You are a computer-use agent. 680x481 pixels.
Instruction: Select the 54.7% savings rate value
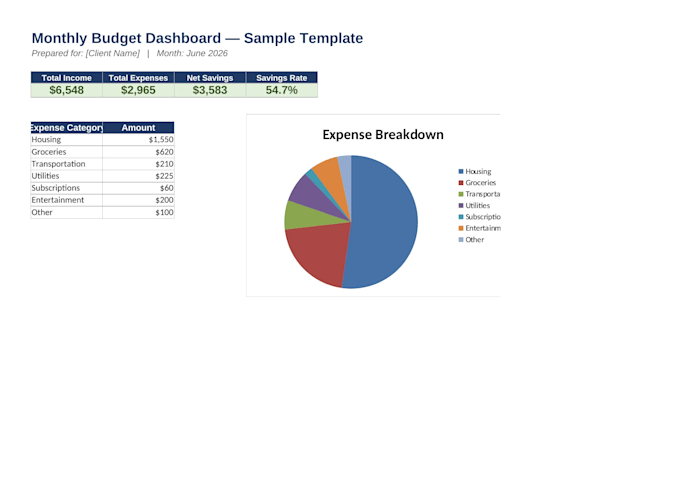click(281, 90)
